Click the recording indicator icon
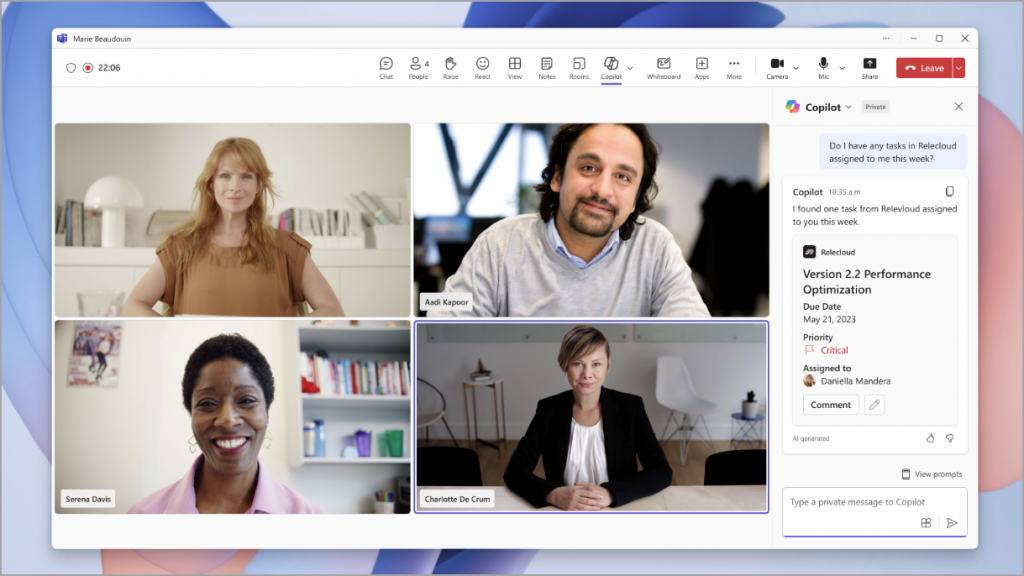1024x576 pixels. click(88, 68)
